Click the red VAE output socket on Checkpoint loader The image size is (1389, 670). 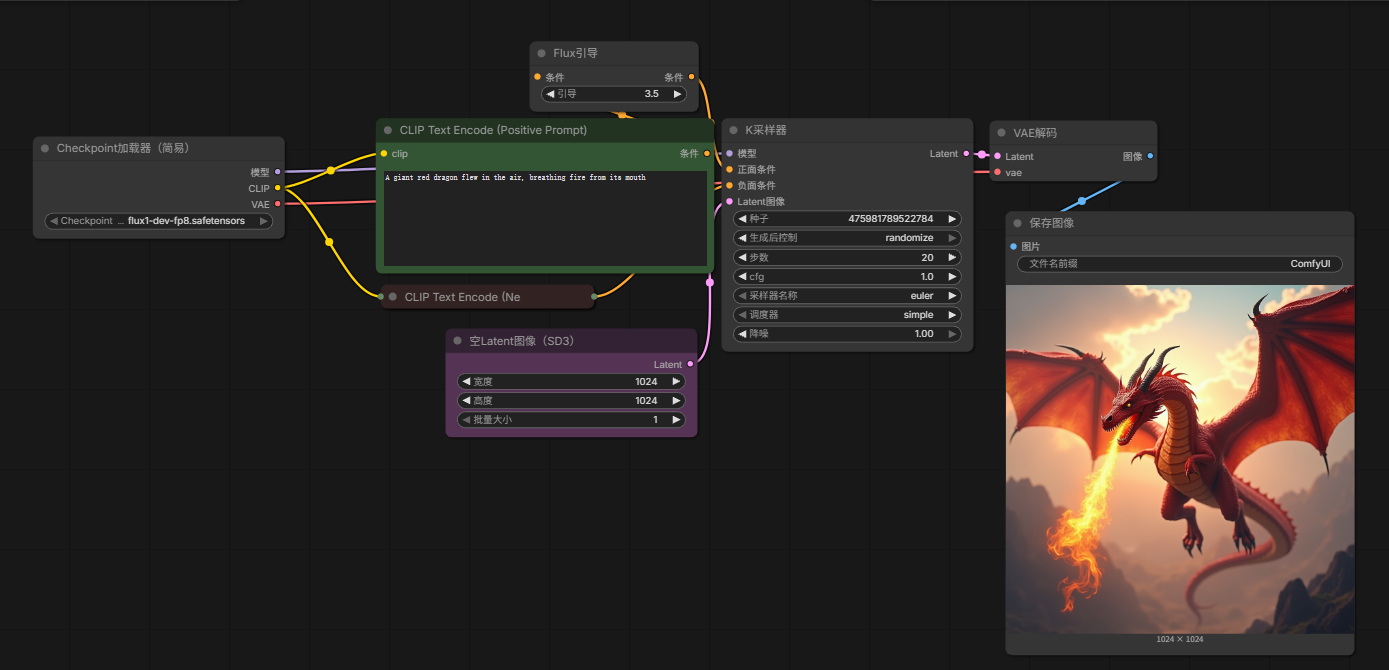(278, 204)
